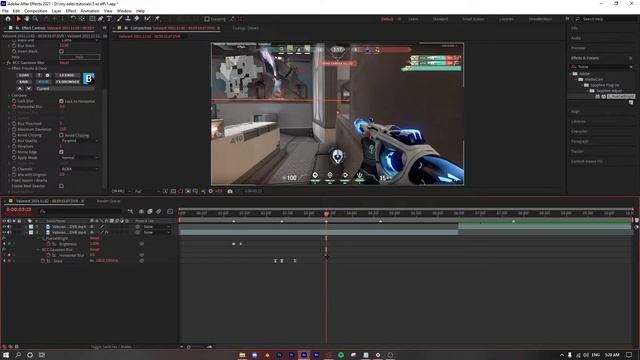
Task: Click the LOAD preset button
Action: (24, 76)
